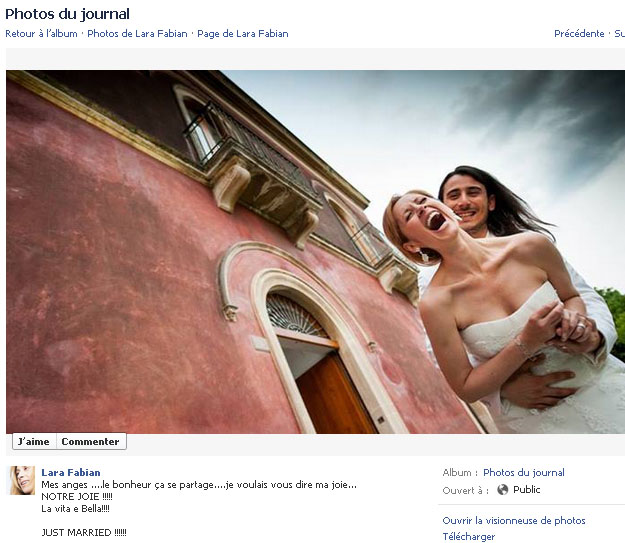
Task: Click Ouvrir la visionneuse de photos
Action: pyautogui.click(x=514, y=520)
